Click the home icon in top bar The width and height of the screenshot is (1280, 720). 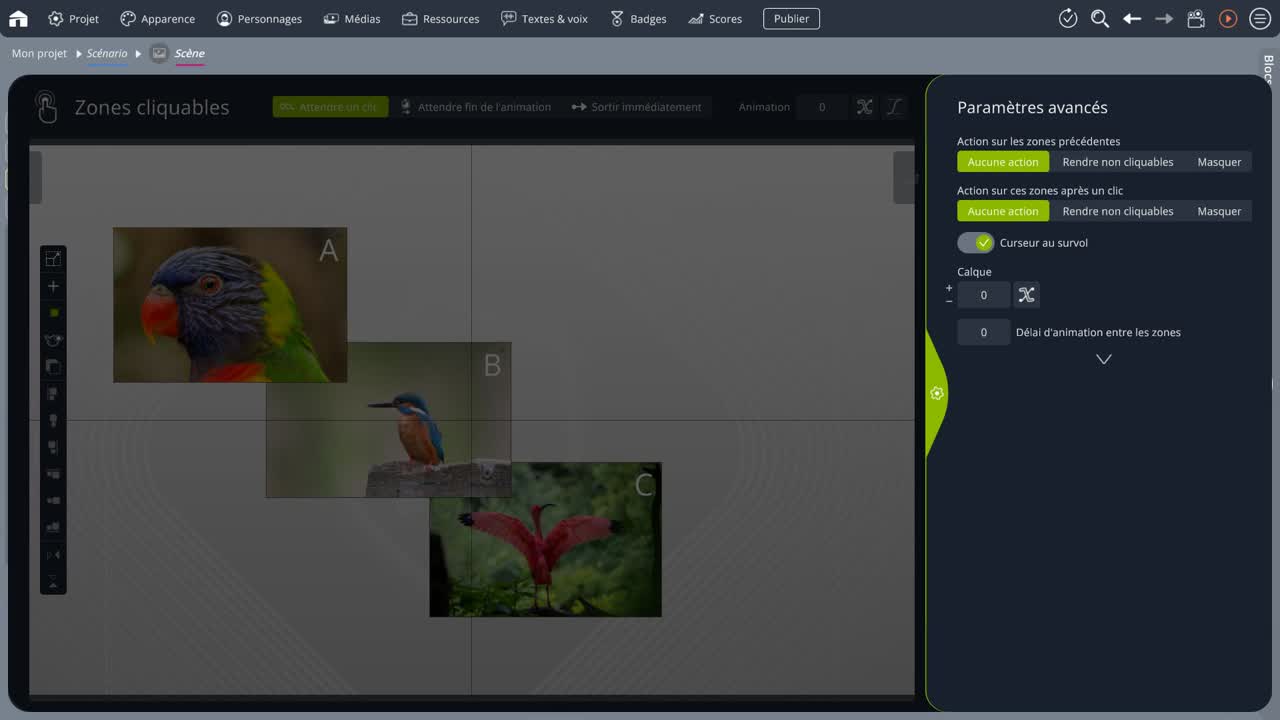tap(18, 18)
